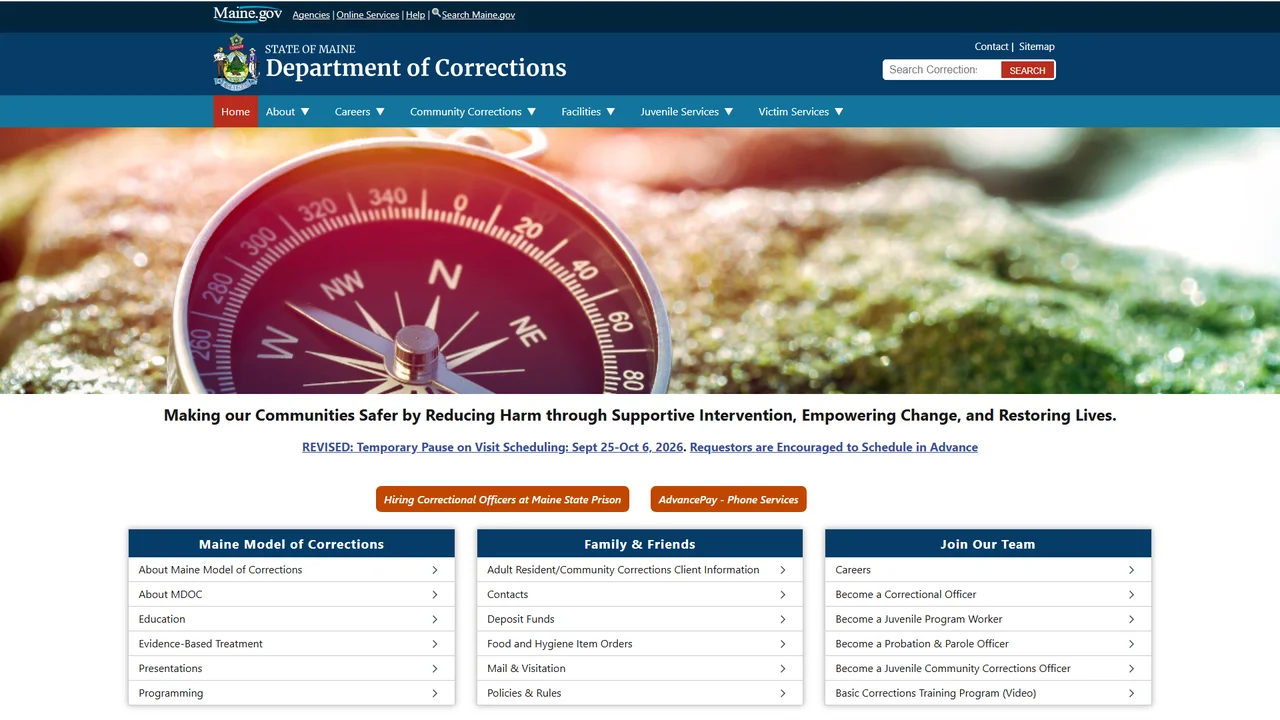Open the Juvenile Services dropdown
The image size is (1280, 720).
pyautogui.click(x=687, y=112)
